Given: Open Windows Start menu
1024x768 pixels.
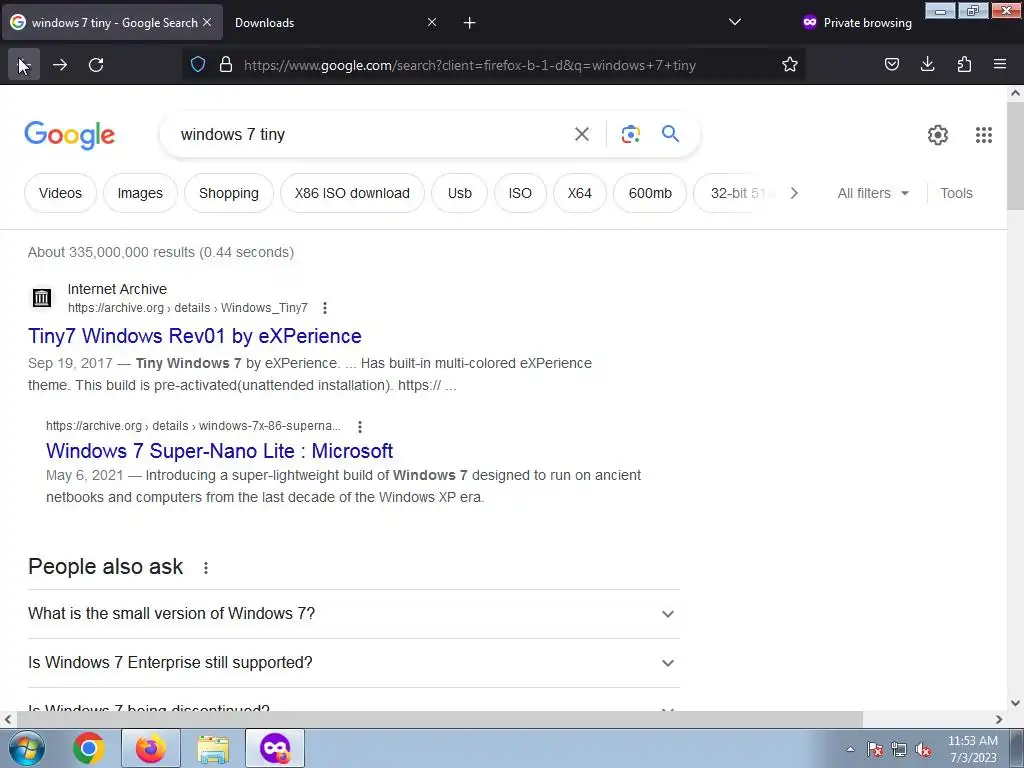Looking at the screenshot, I should [x=27, y=748].
